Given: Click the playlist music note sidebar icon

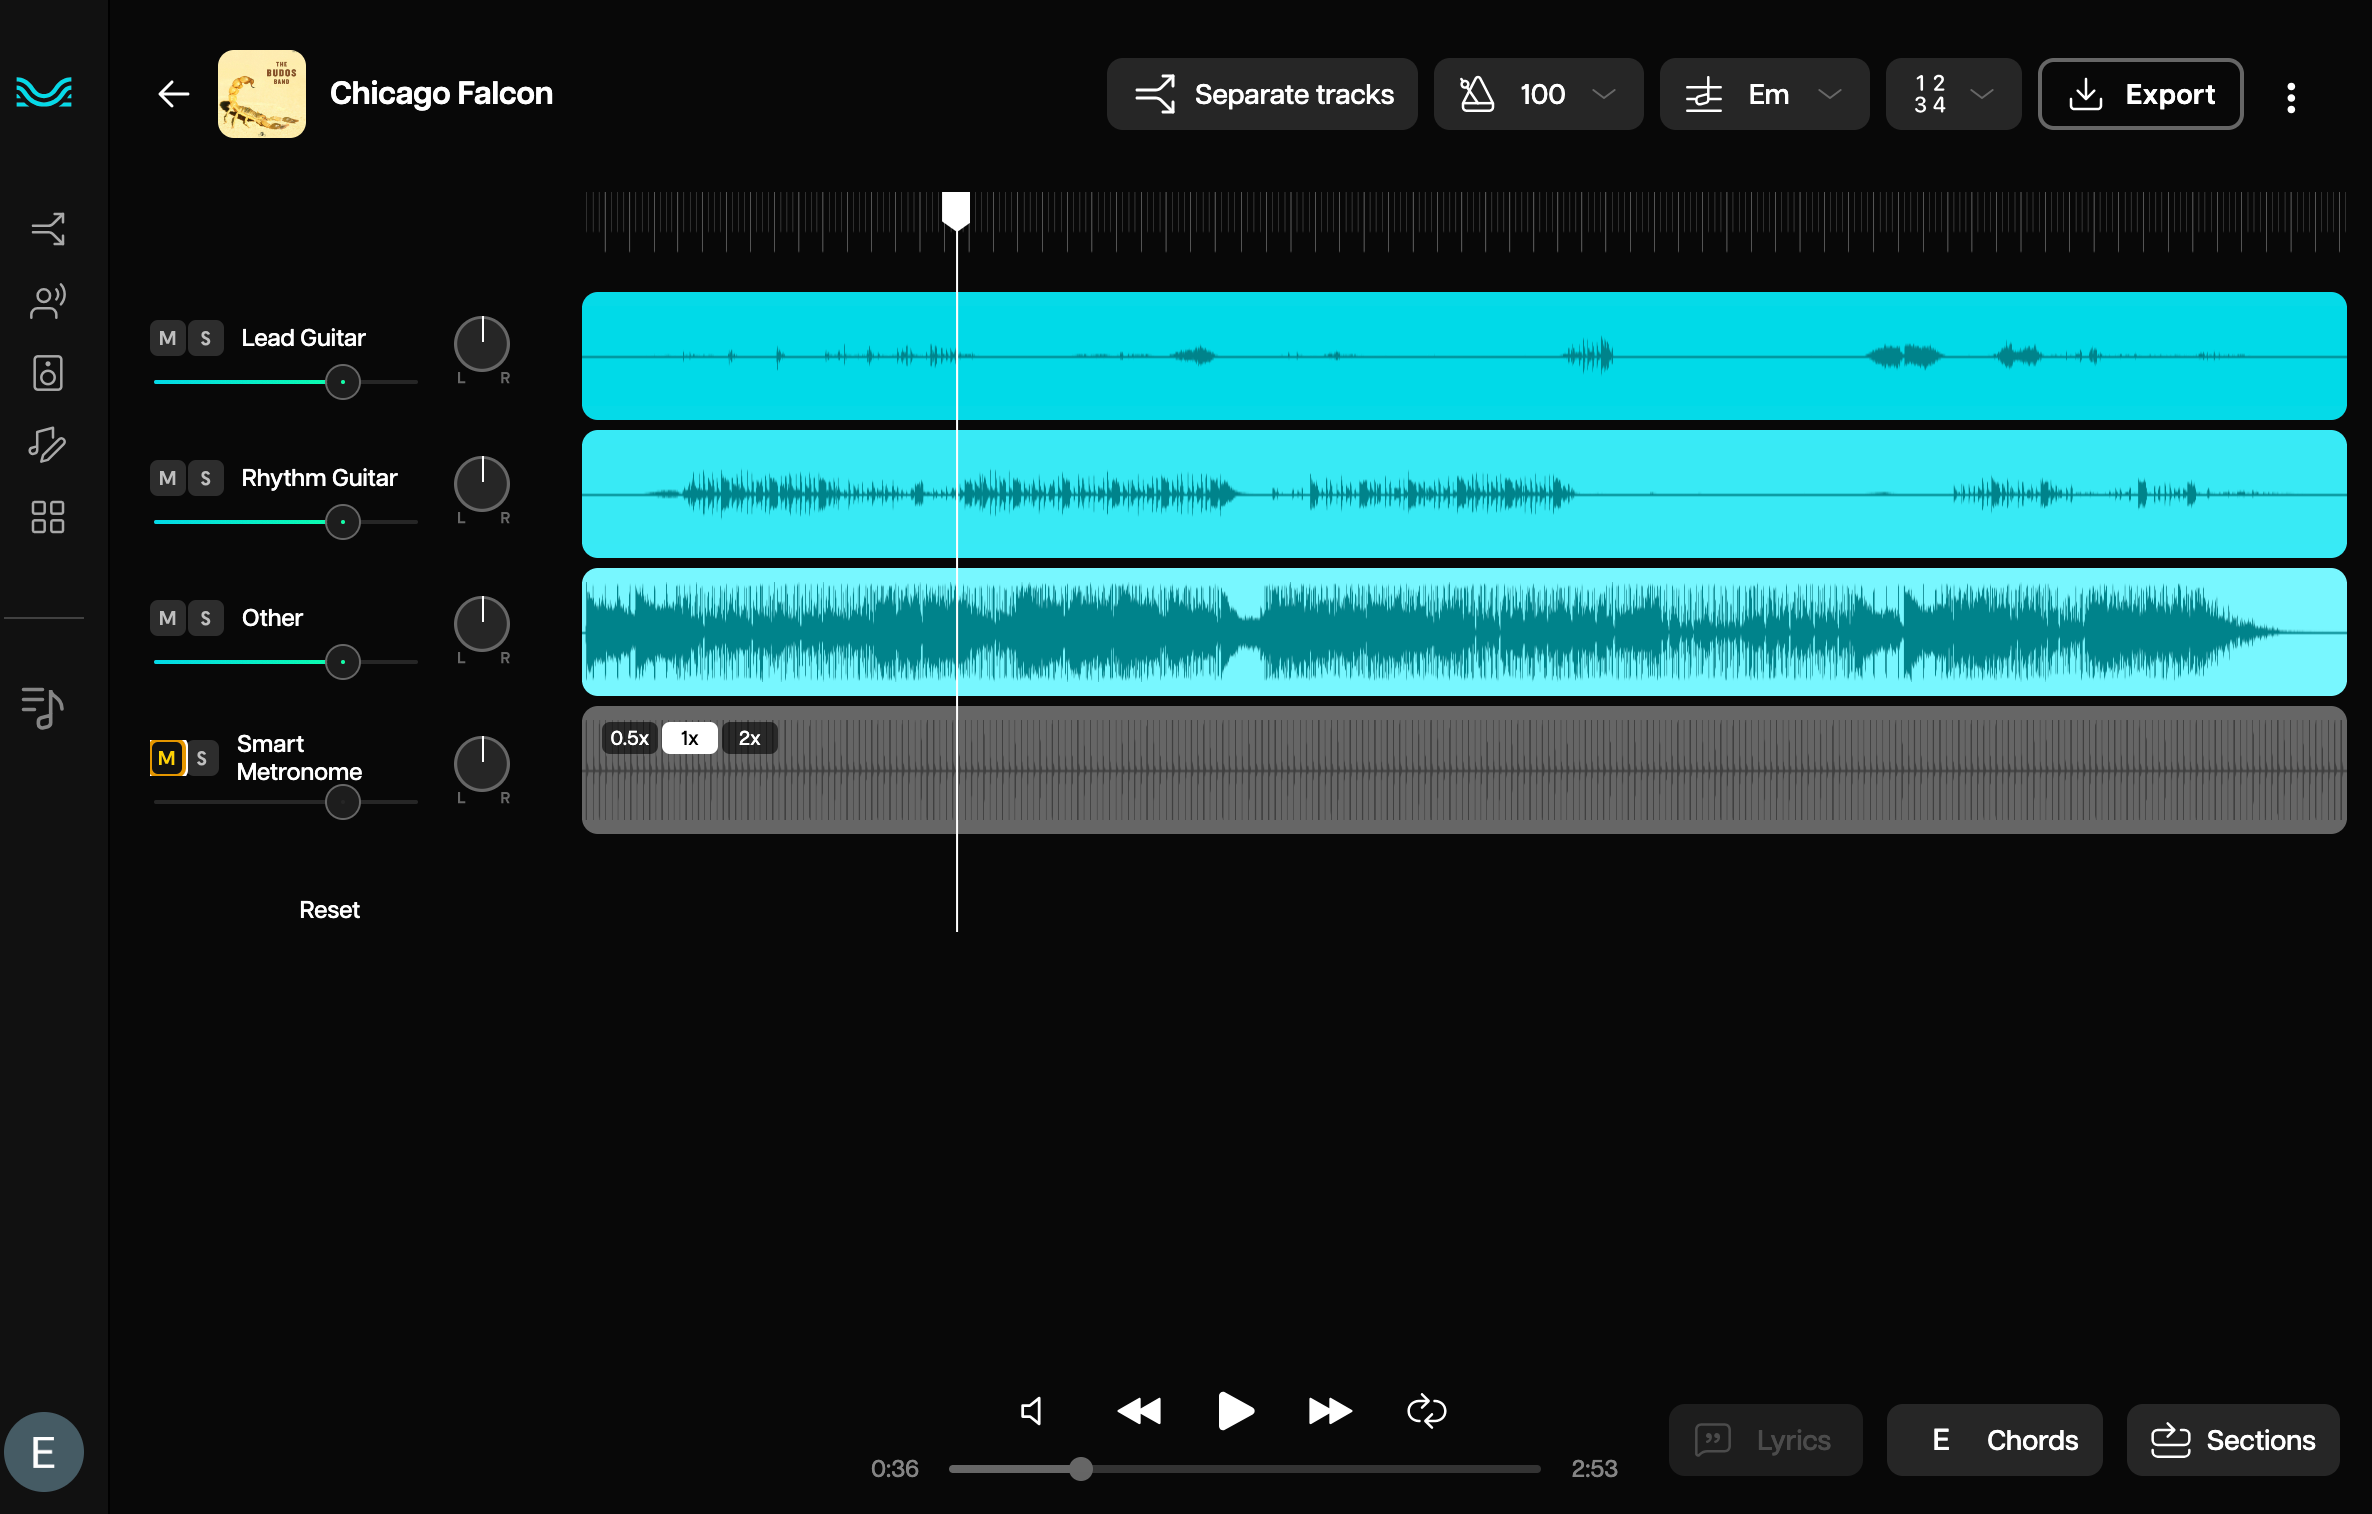Looking at the screenshot, I should coord(43,708).
